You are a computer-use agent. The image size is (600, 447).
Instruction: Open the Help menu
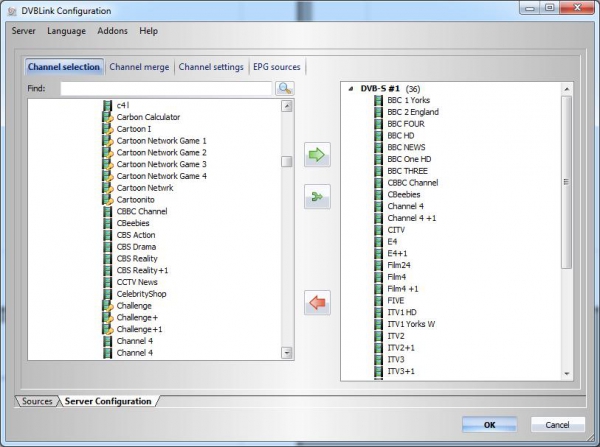[148, 31]
